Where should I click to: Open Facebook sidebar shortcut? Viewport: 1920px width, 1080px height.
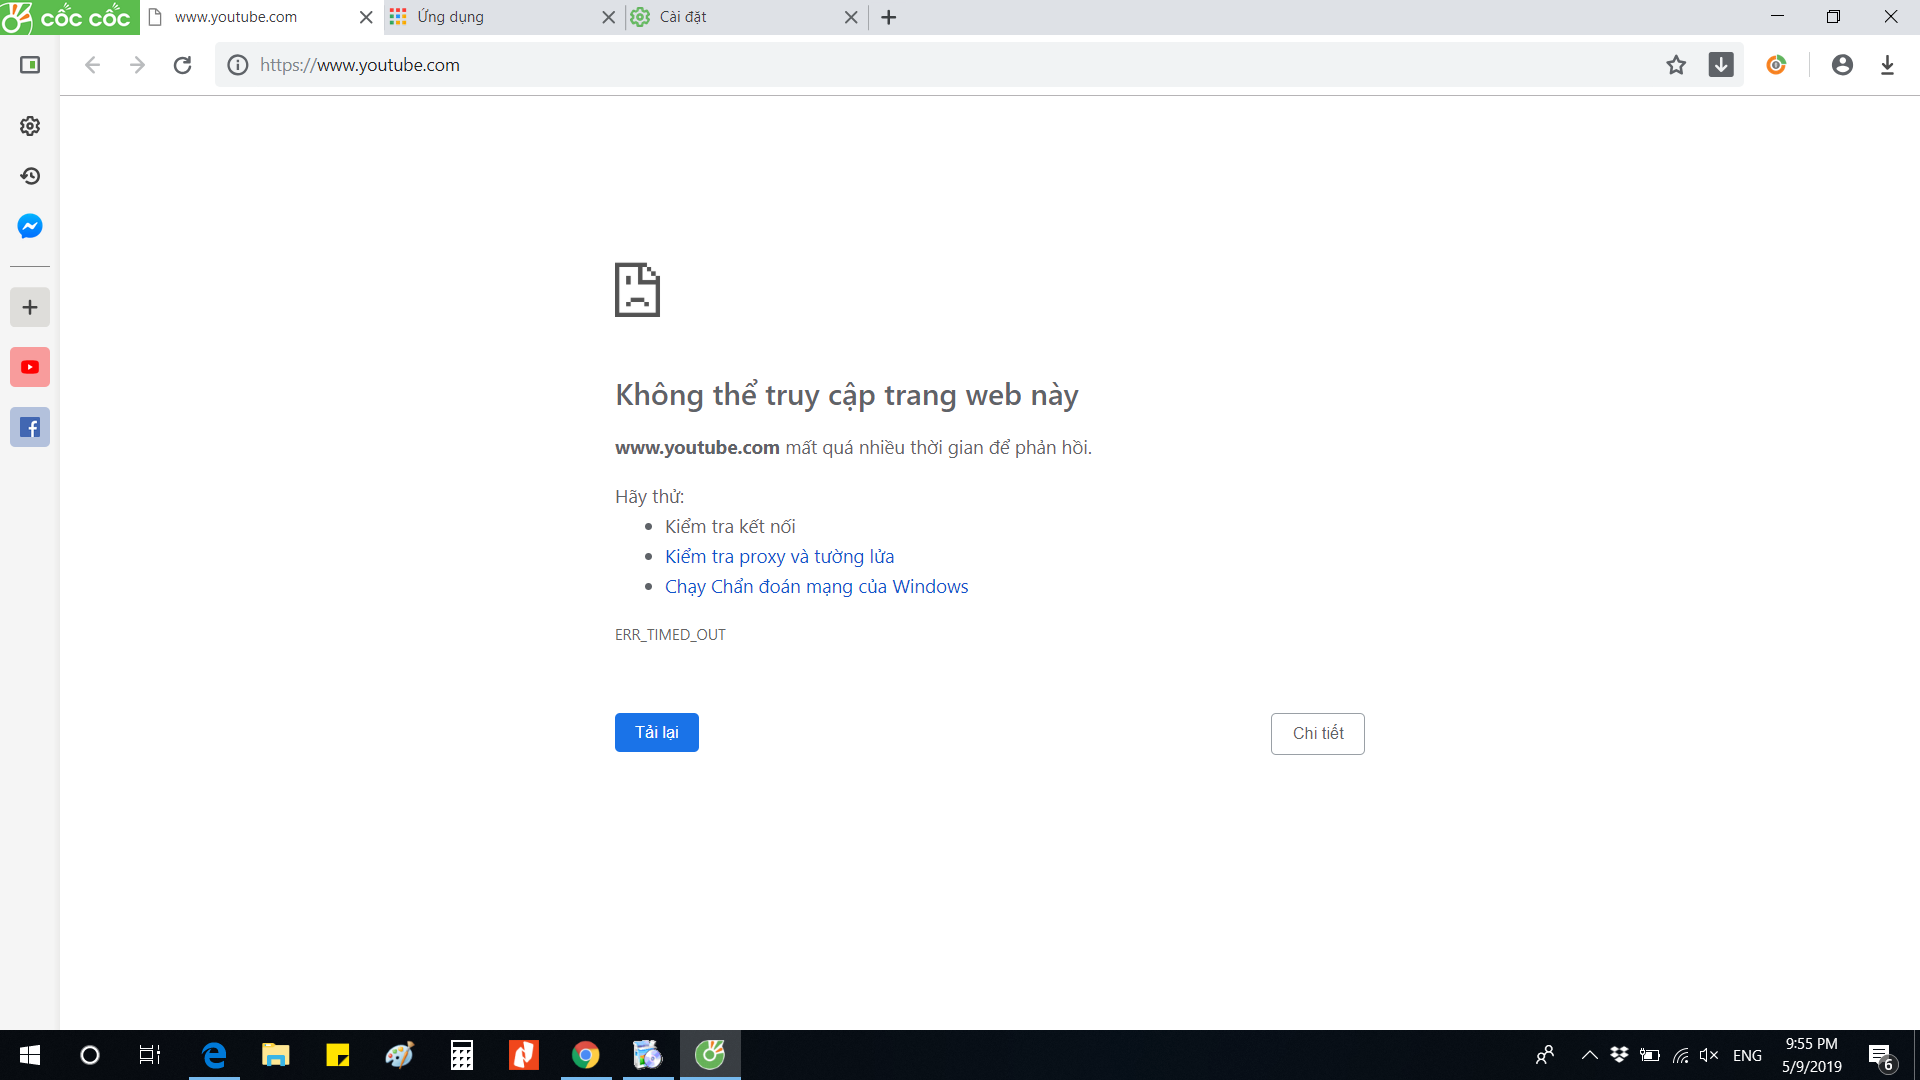pos(30,427)
